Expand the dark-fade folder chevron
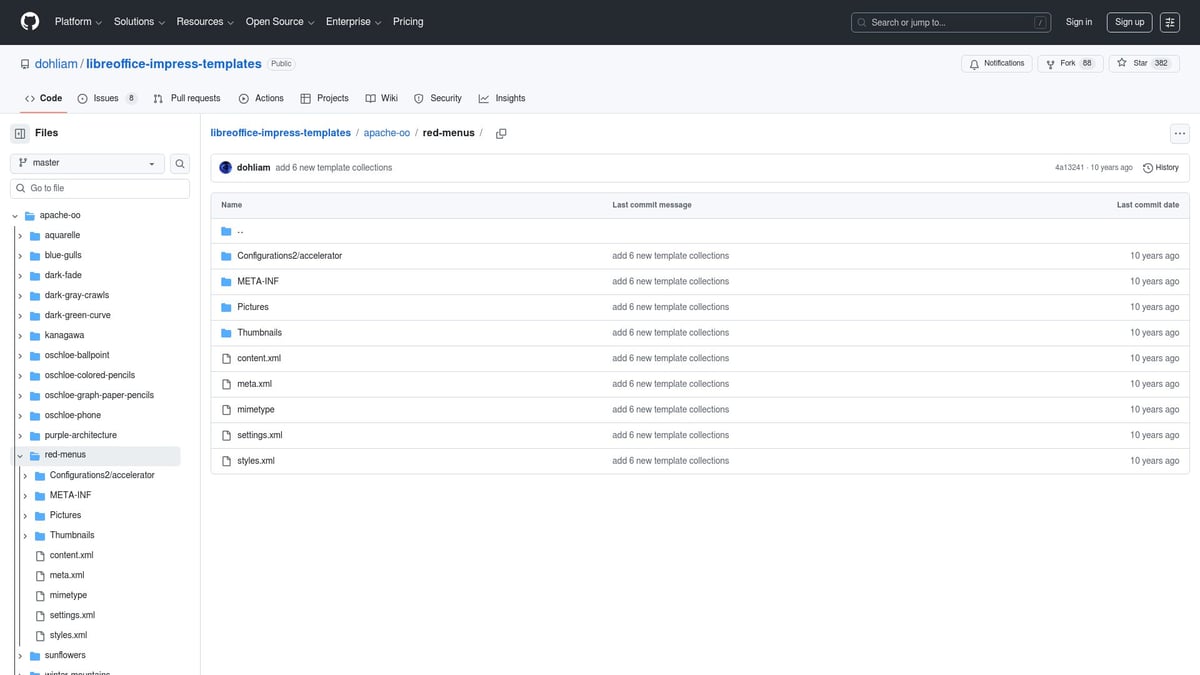The width and height of the screenshot is (1200, 675). click(x=20, y=275)
